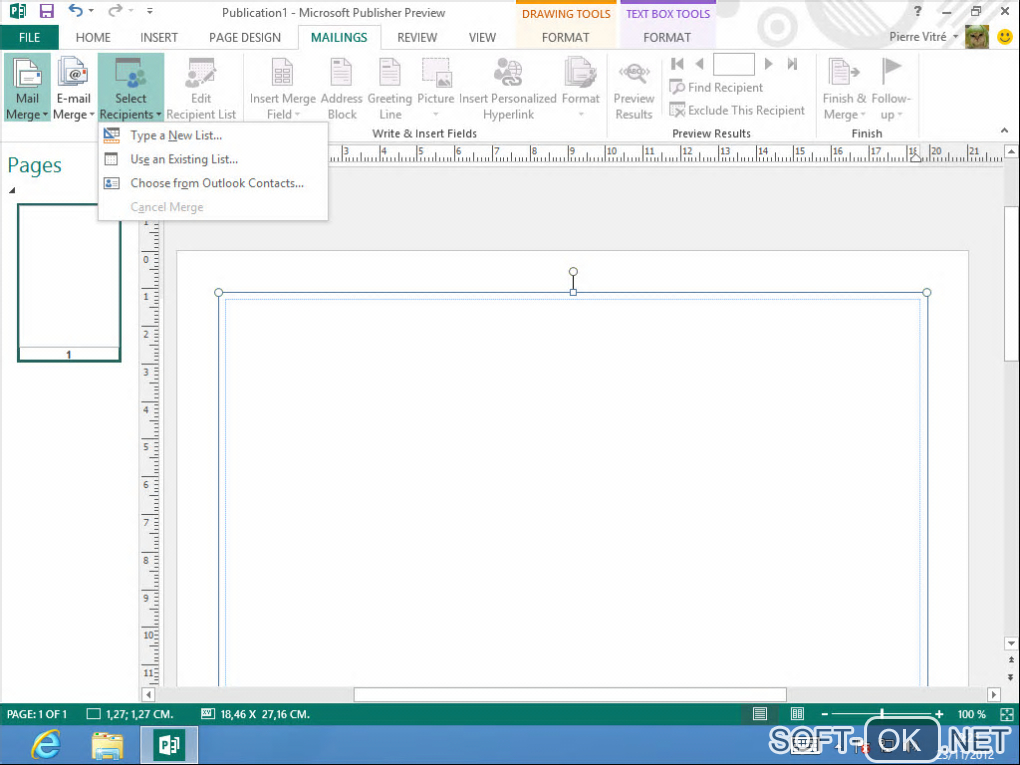Image resolution: width=1020 pixels, height=765 pixels.
Task: Switch to the VIEW tab
Action: pos(482,38)
